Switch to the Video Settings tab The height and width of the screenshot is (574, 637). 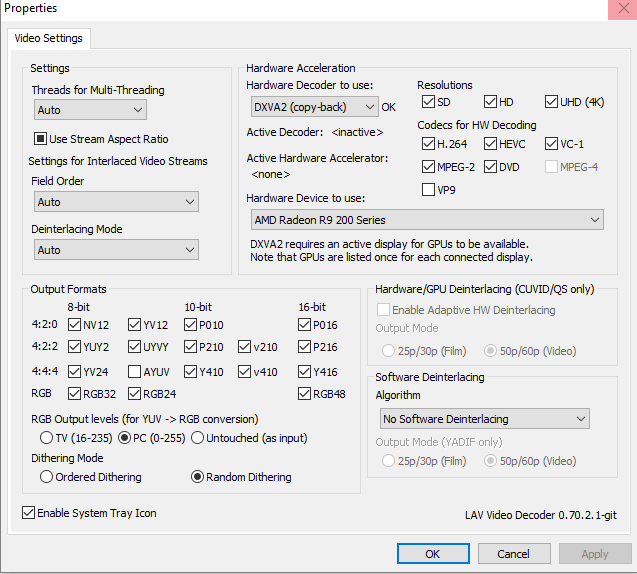point(49,38)
